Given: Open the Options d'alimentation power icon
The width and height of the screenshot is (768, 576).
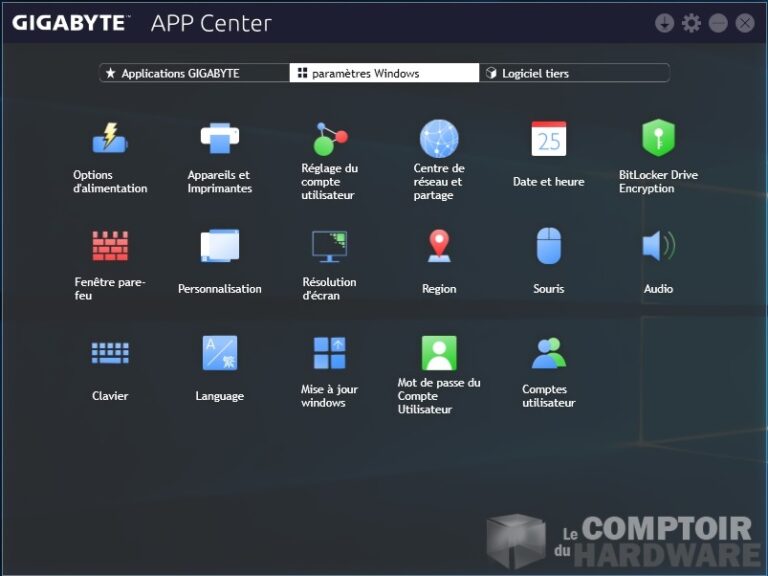Looking at the screenshot, I should coord(110,138).
